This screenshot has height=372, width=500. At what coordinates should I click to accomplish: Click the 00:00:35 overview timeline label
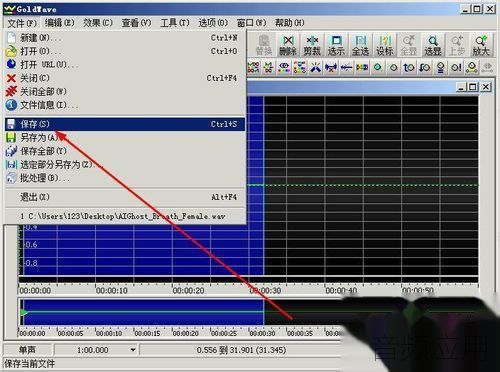[300, 333]
